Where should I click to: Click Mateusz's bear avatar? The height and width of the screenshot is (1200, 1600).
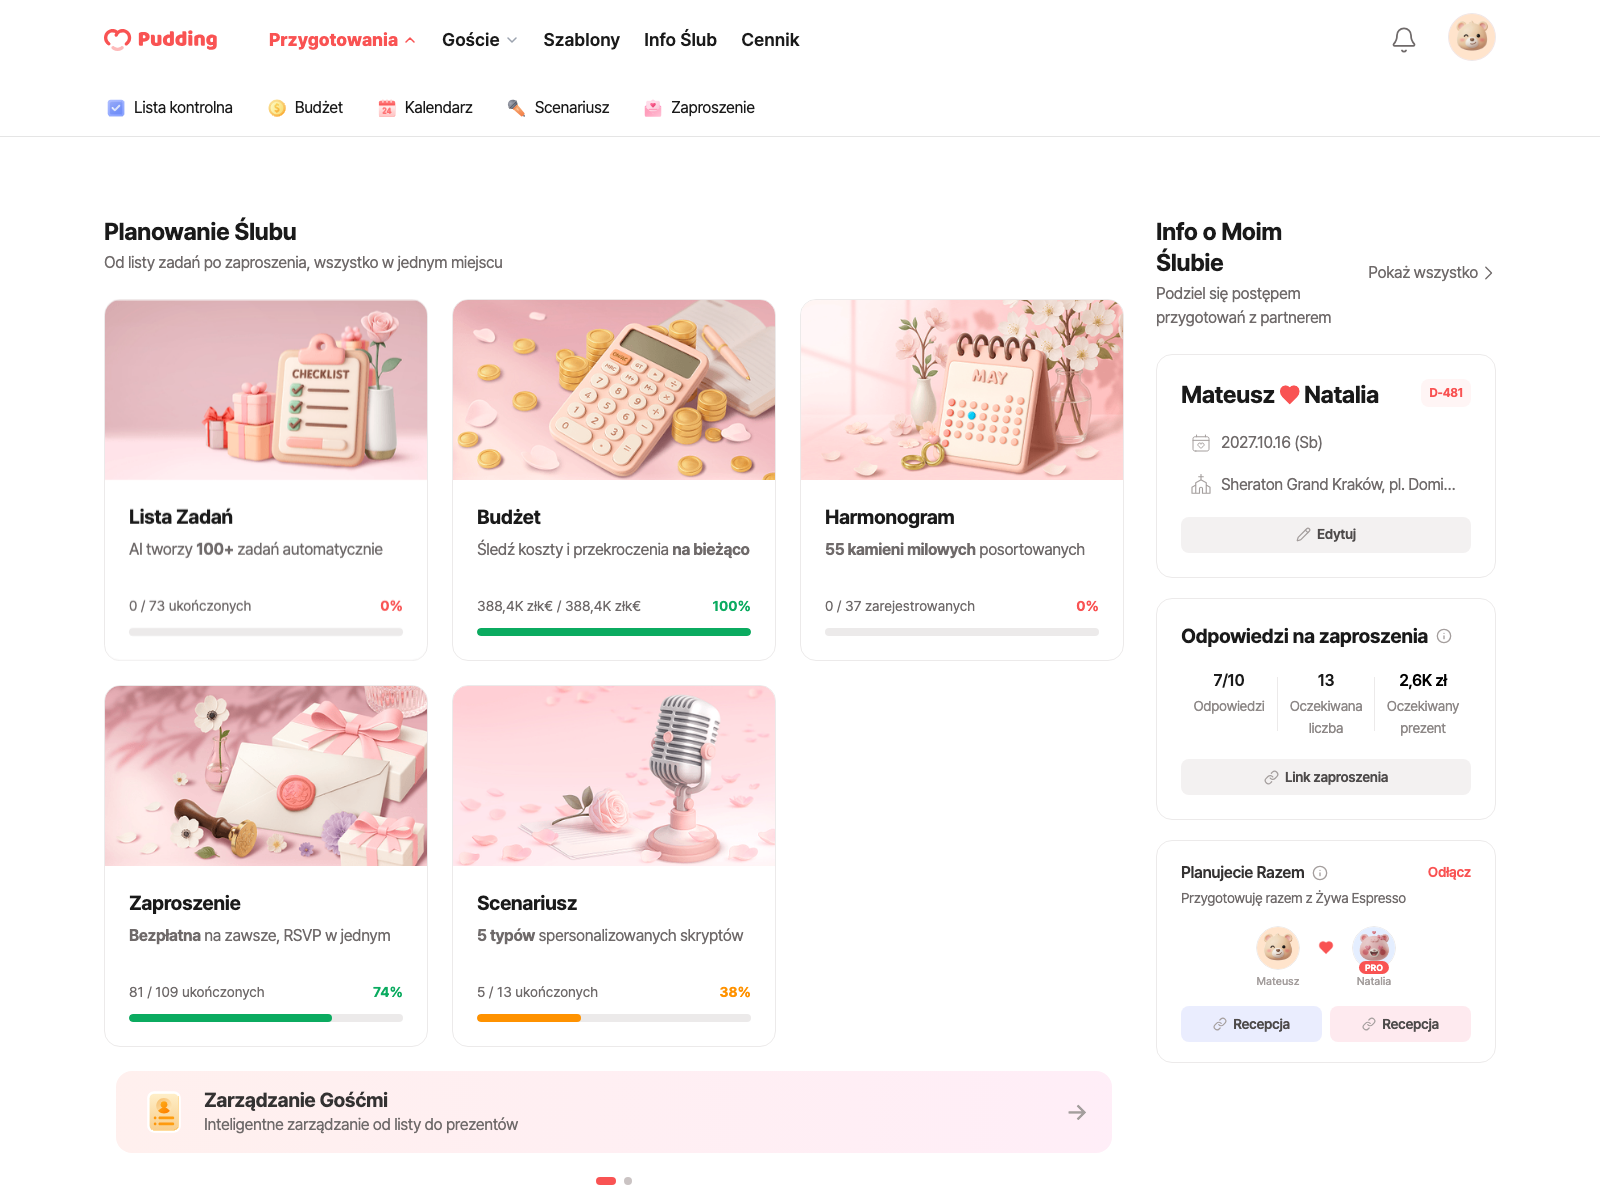point(1278,947)
